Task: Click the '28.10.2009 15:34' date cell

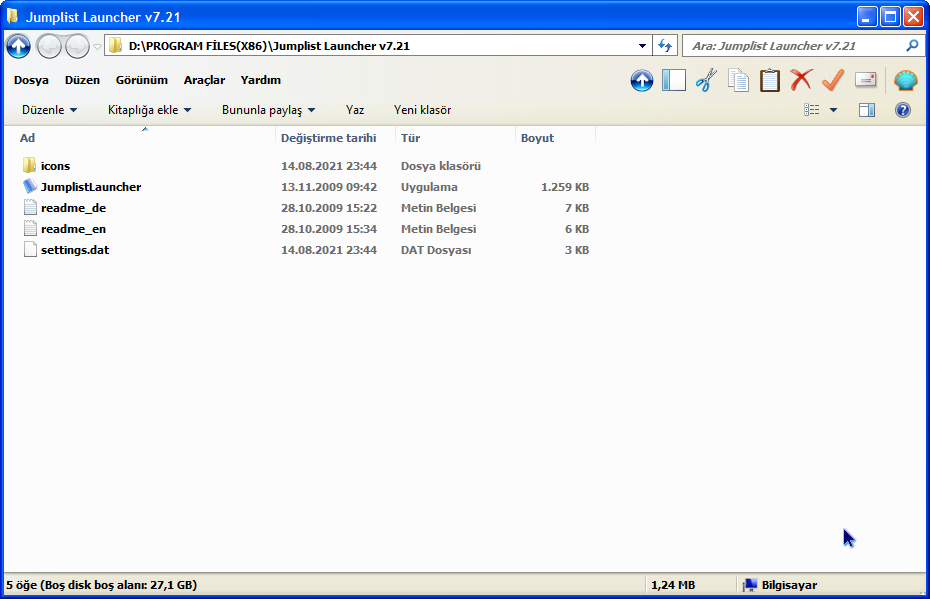Action: tap(329, 229)
